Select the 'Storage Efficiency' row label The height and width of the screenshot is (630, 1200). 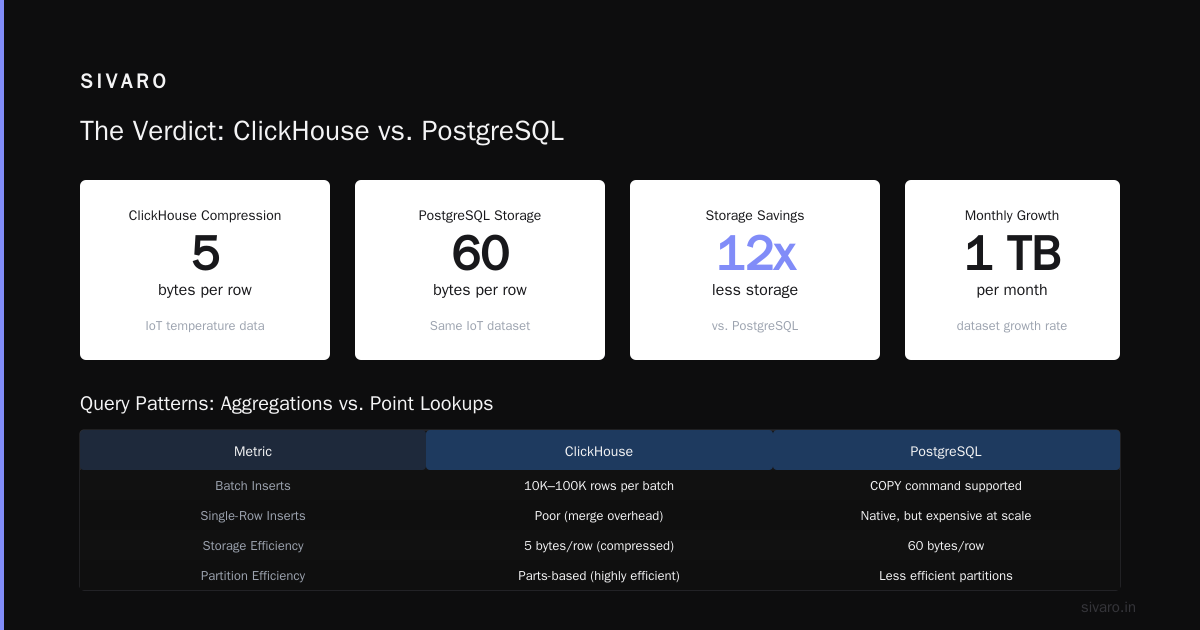click(x=253, y=546)
